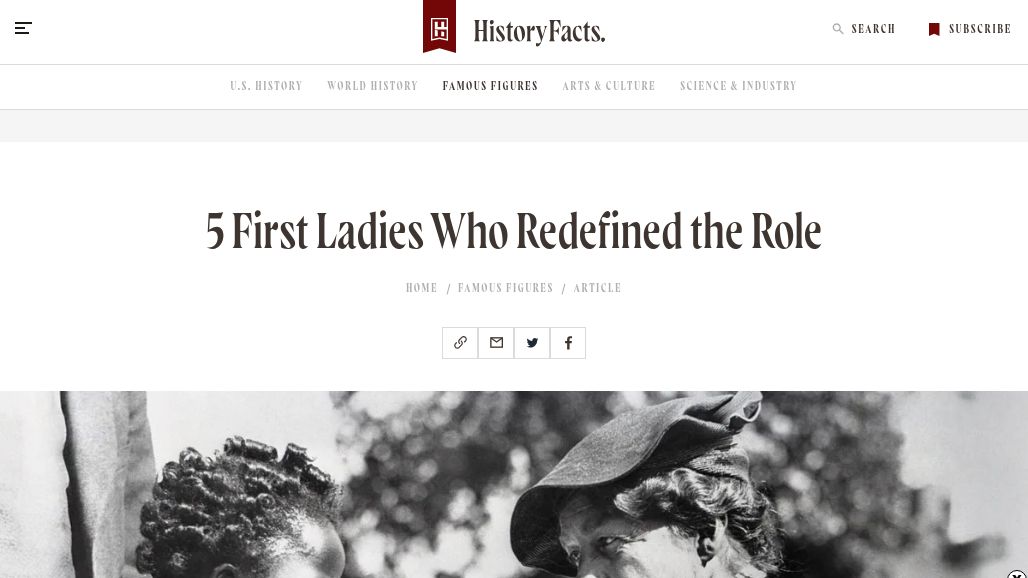The width and height of the screenshot is (1028, 578).
Task: Click the Subscribe text button
Action: tap(980, 29)
